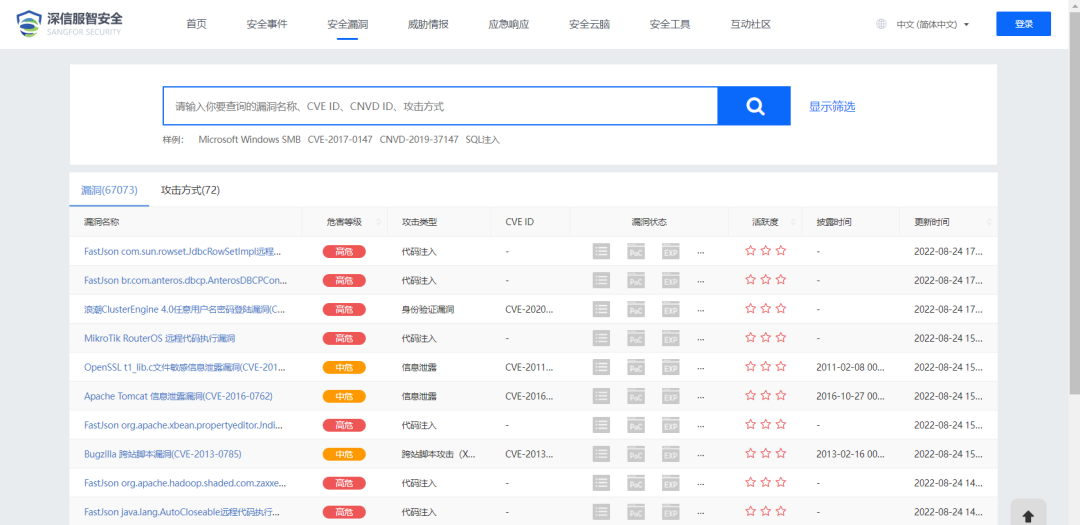Click the 漏洞状态 column header
Screen dimensions: 1080x525
pos(649,222)
